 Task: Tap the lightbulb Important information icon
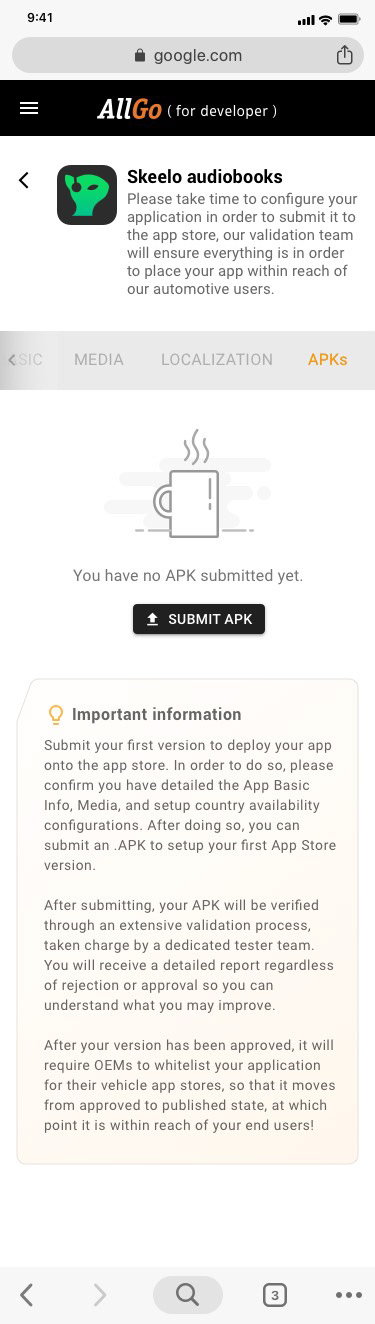[x=56, y=714]
